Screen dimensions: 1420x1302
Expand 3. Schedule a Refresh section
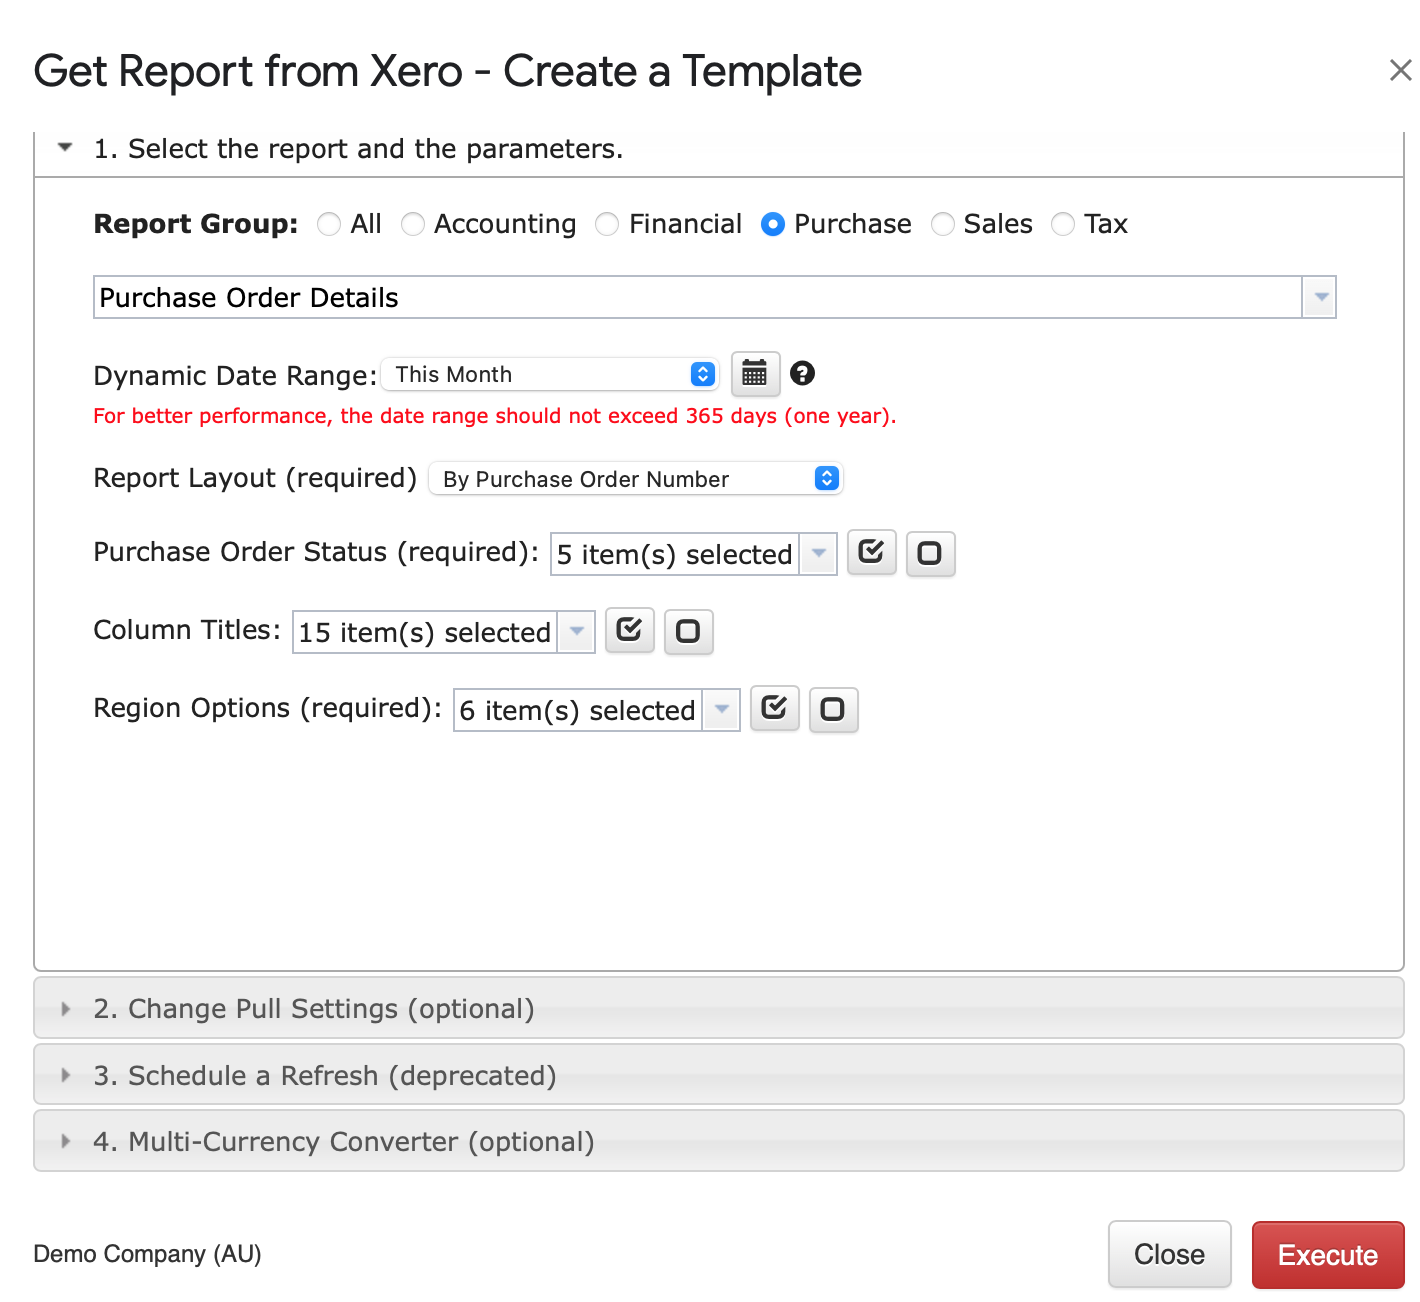pos(719,1075)
